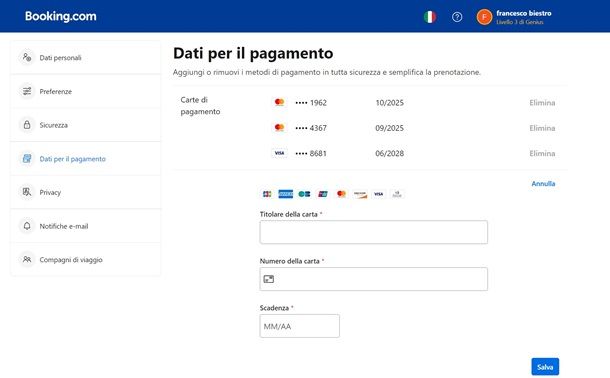
Task: Focus the Titolare della carta field
Action: [x=373, y=232]
